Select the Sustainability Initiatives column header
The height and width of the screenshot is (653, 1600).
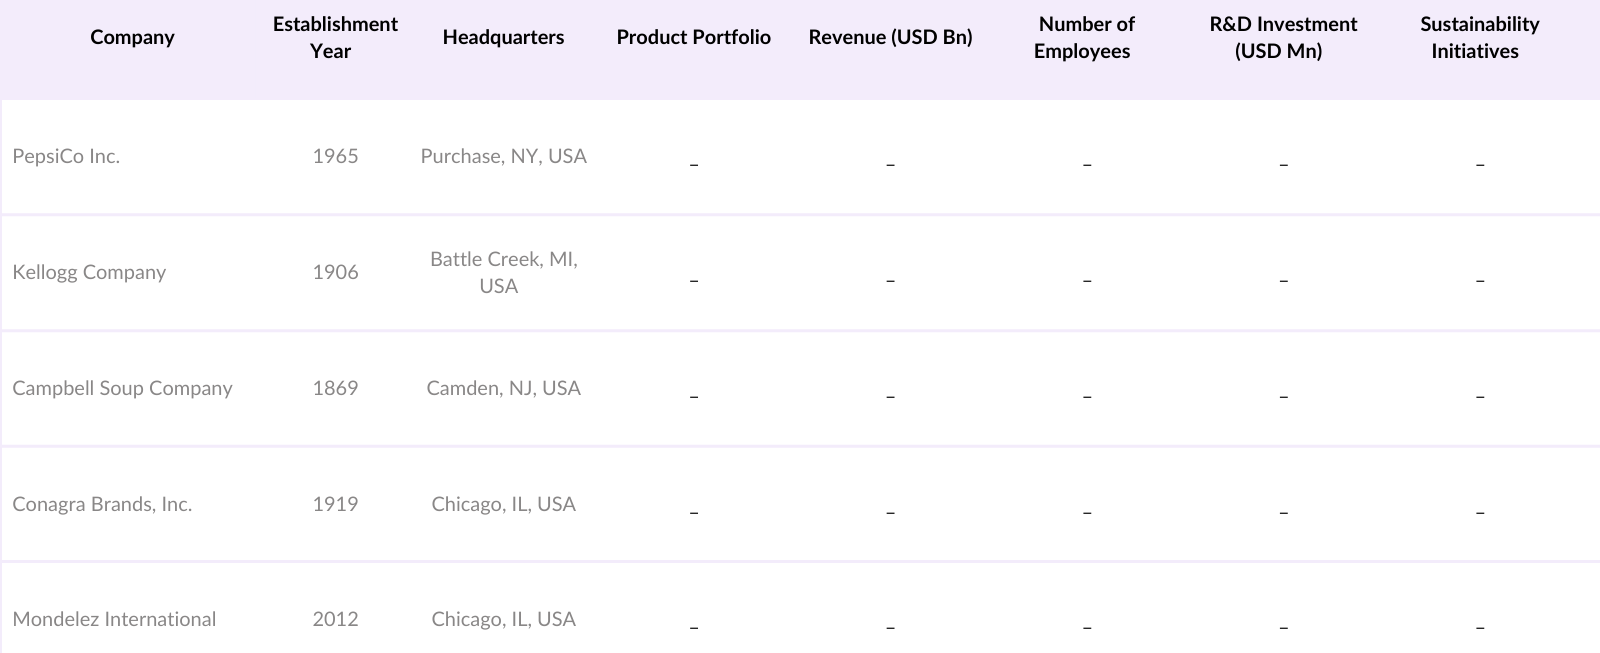pos(1478,37)
